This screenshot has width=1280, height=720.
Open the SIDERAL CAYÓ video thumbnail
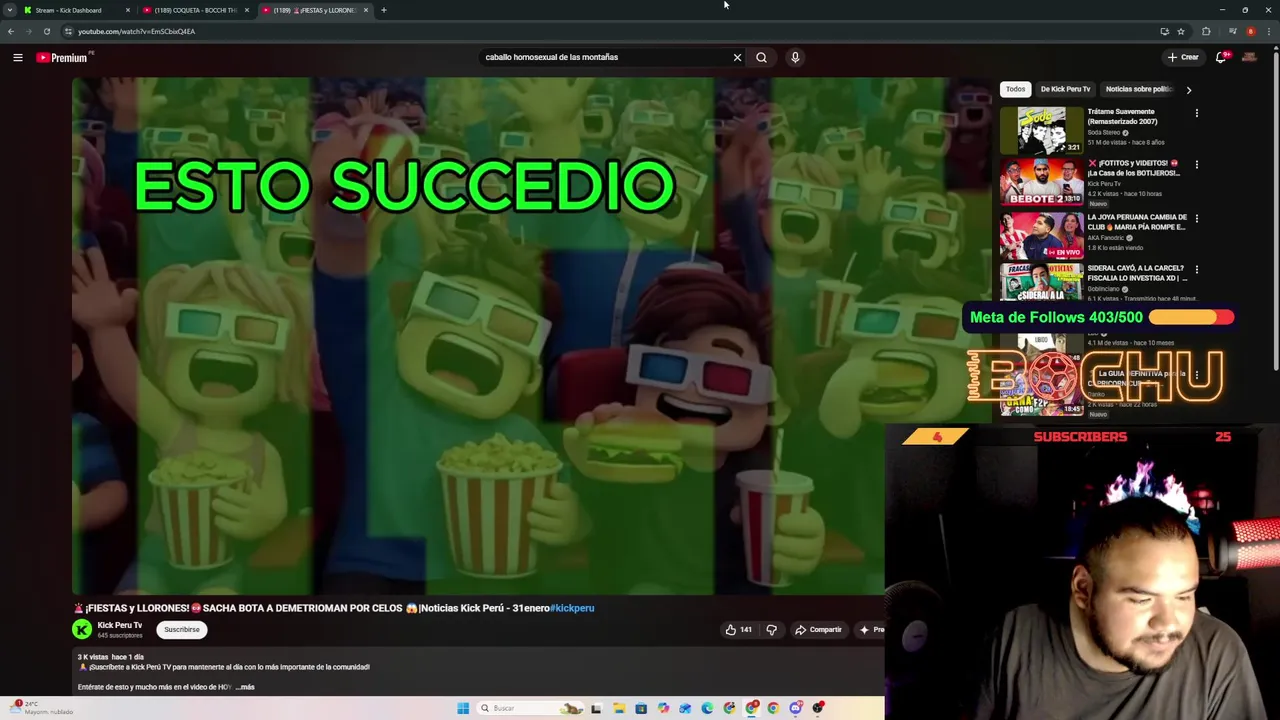tap(1041, 282)
